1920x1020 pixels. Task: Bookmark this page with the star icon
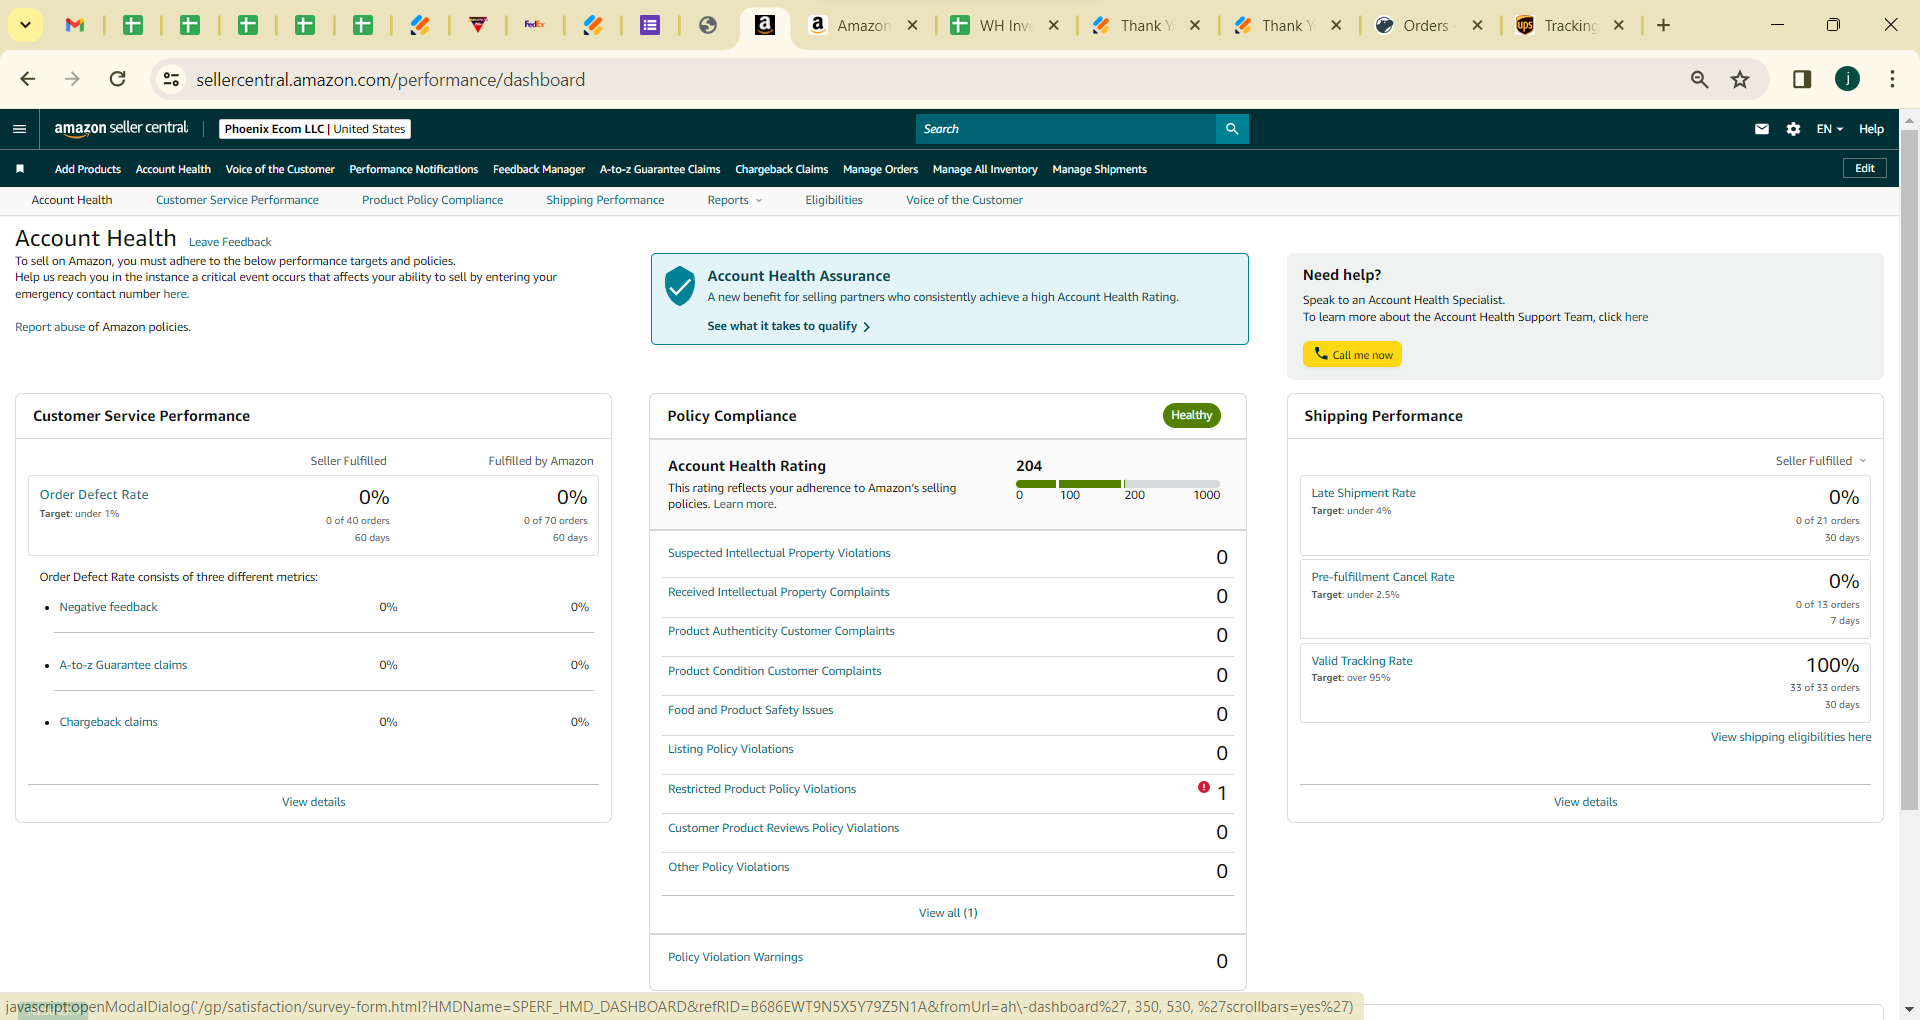[x=1740, y=79]
